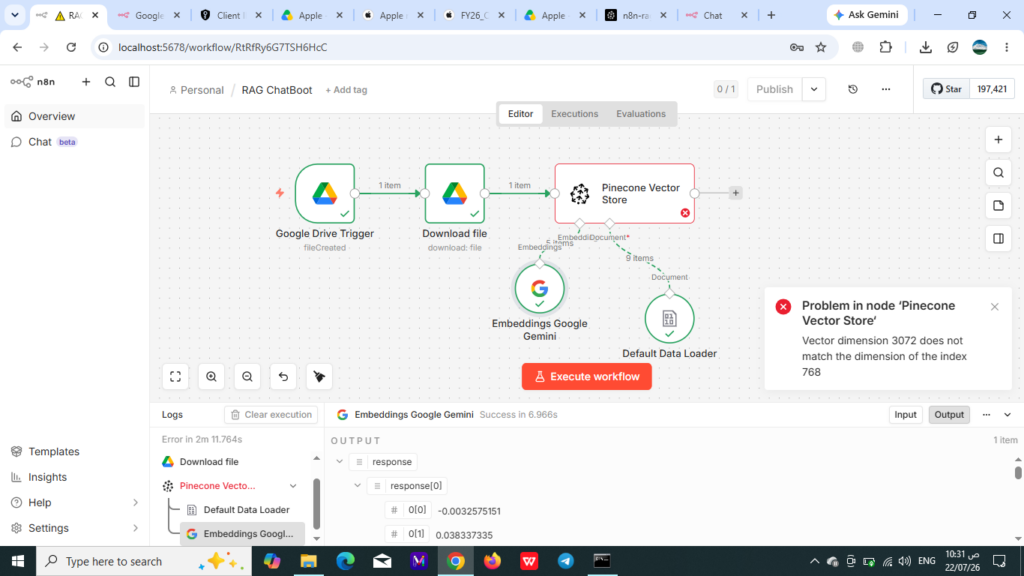Collapse the response[0] array
This screenshot has height=576, width=1024.
pos(357,486)
